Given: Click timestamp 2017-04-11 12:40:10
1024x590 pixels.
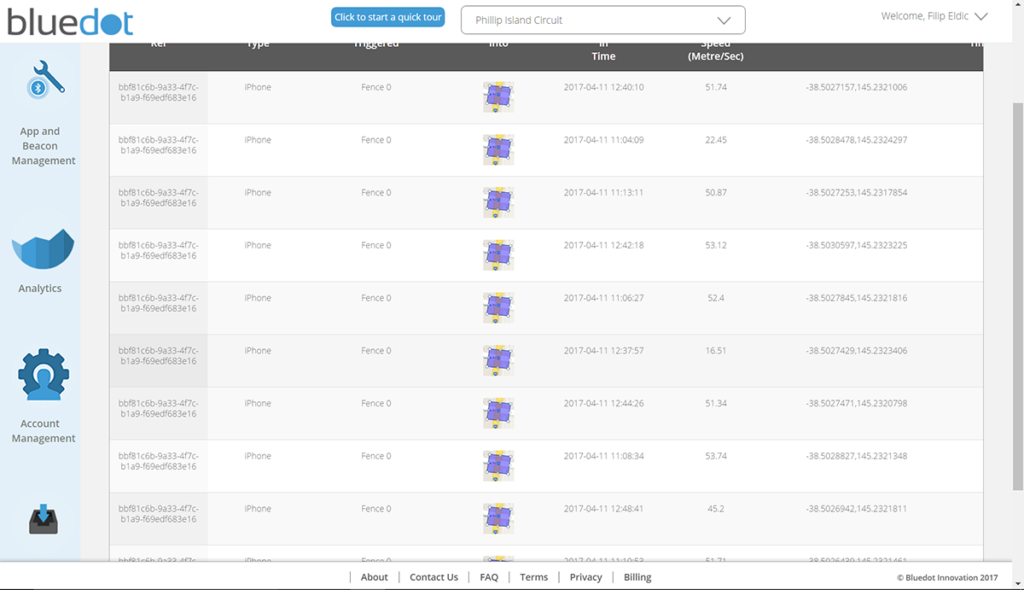Looking at the screenshot, I should [603, 87].
